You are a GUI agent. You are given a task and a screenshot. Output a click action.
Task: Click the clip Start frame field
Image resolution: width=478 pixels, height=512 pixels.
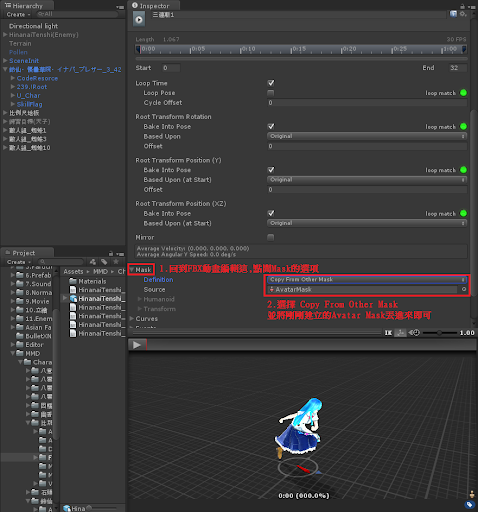[171, 68]
